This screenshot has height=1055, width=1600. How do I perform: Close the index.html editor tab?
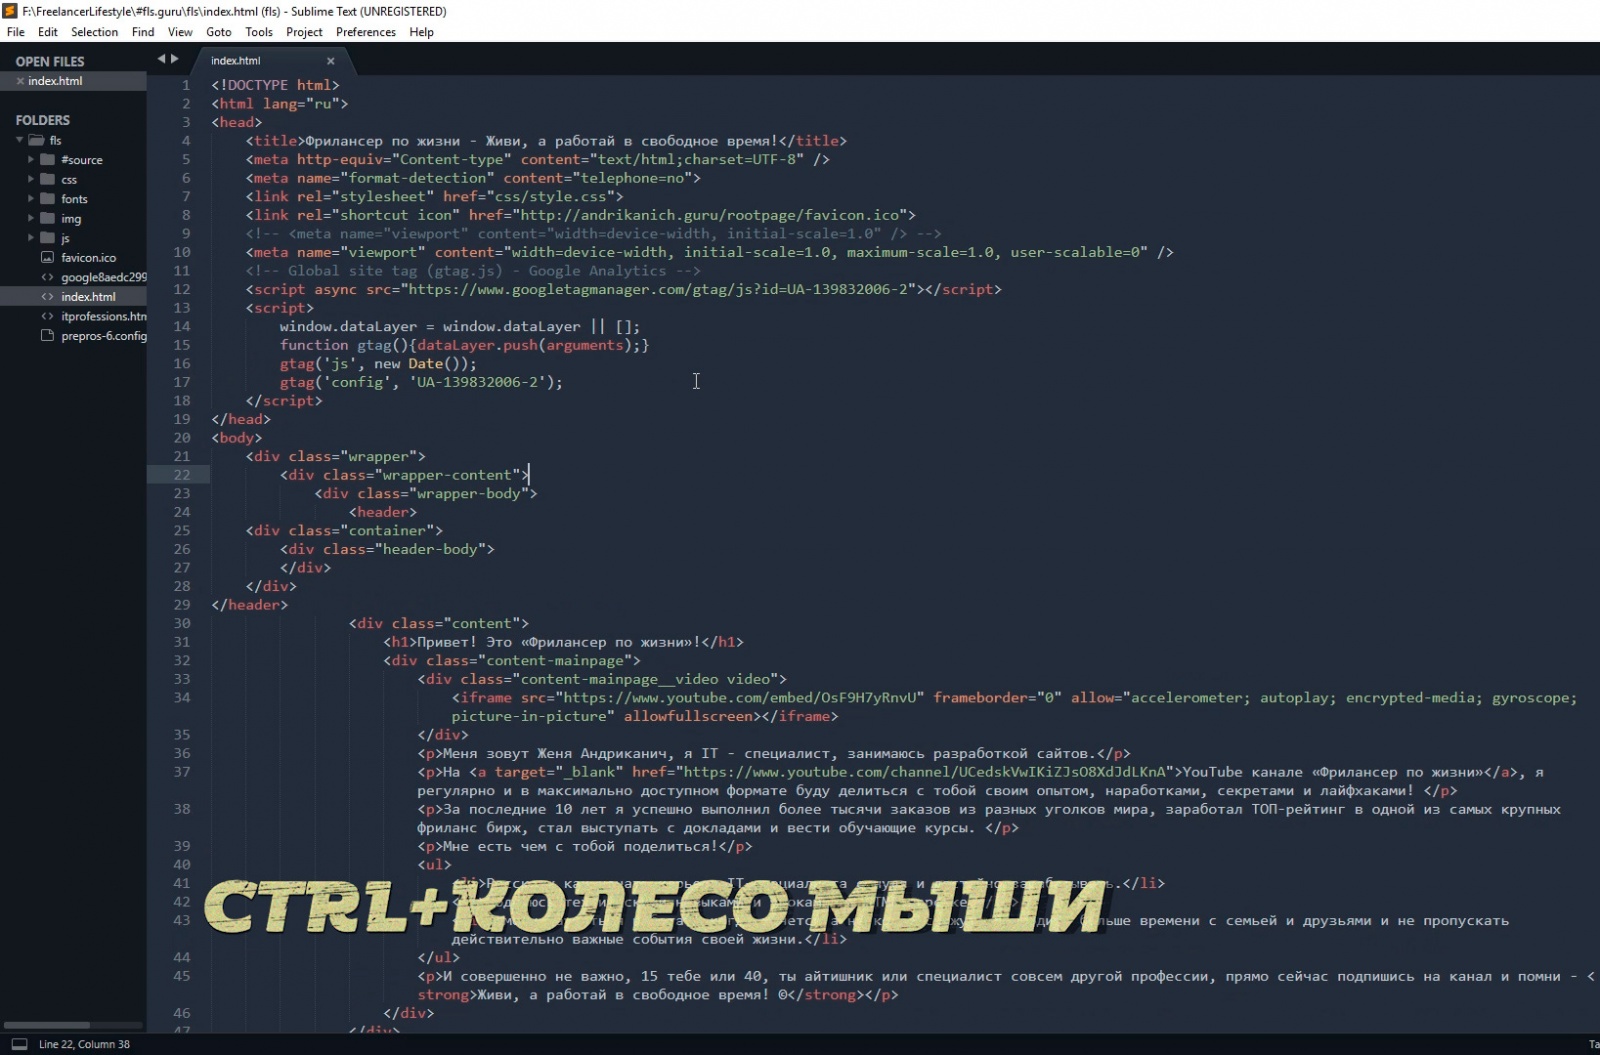[331, 61]
